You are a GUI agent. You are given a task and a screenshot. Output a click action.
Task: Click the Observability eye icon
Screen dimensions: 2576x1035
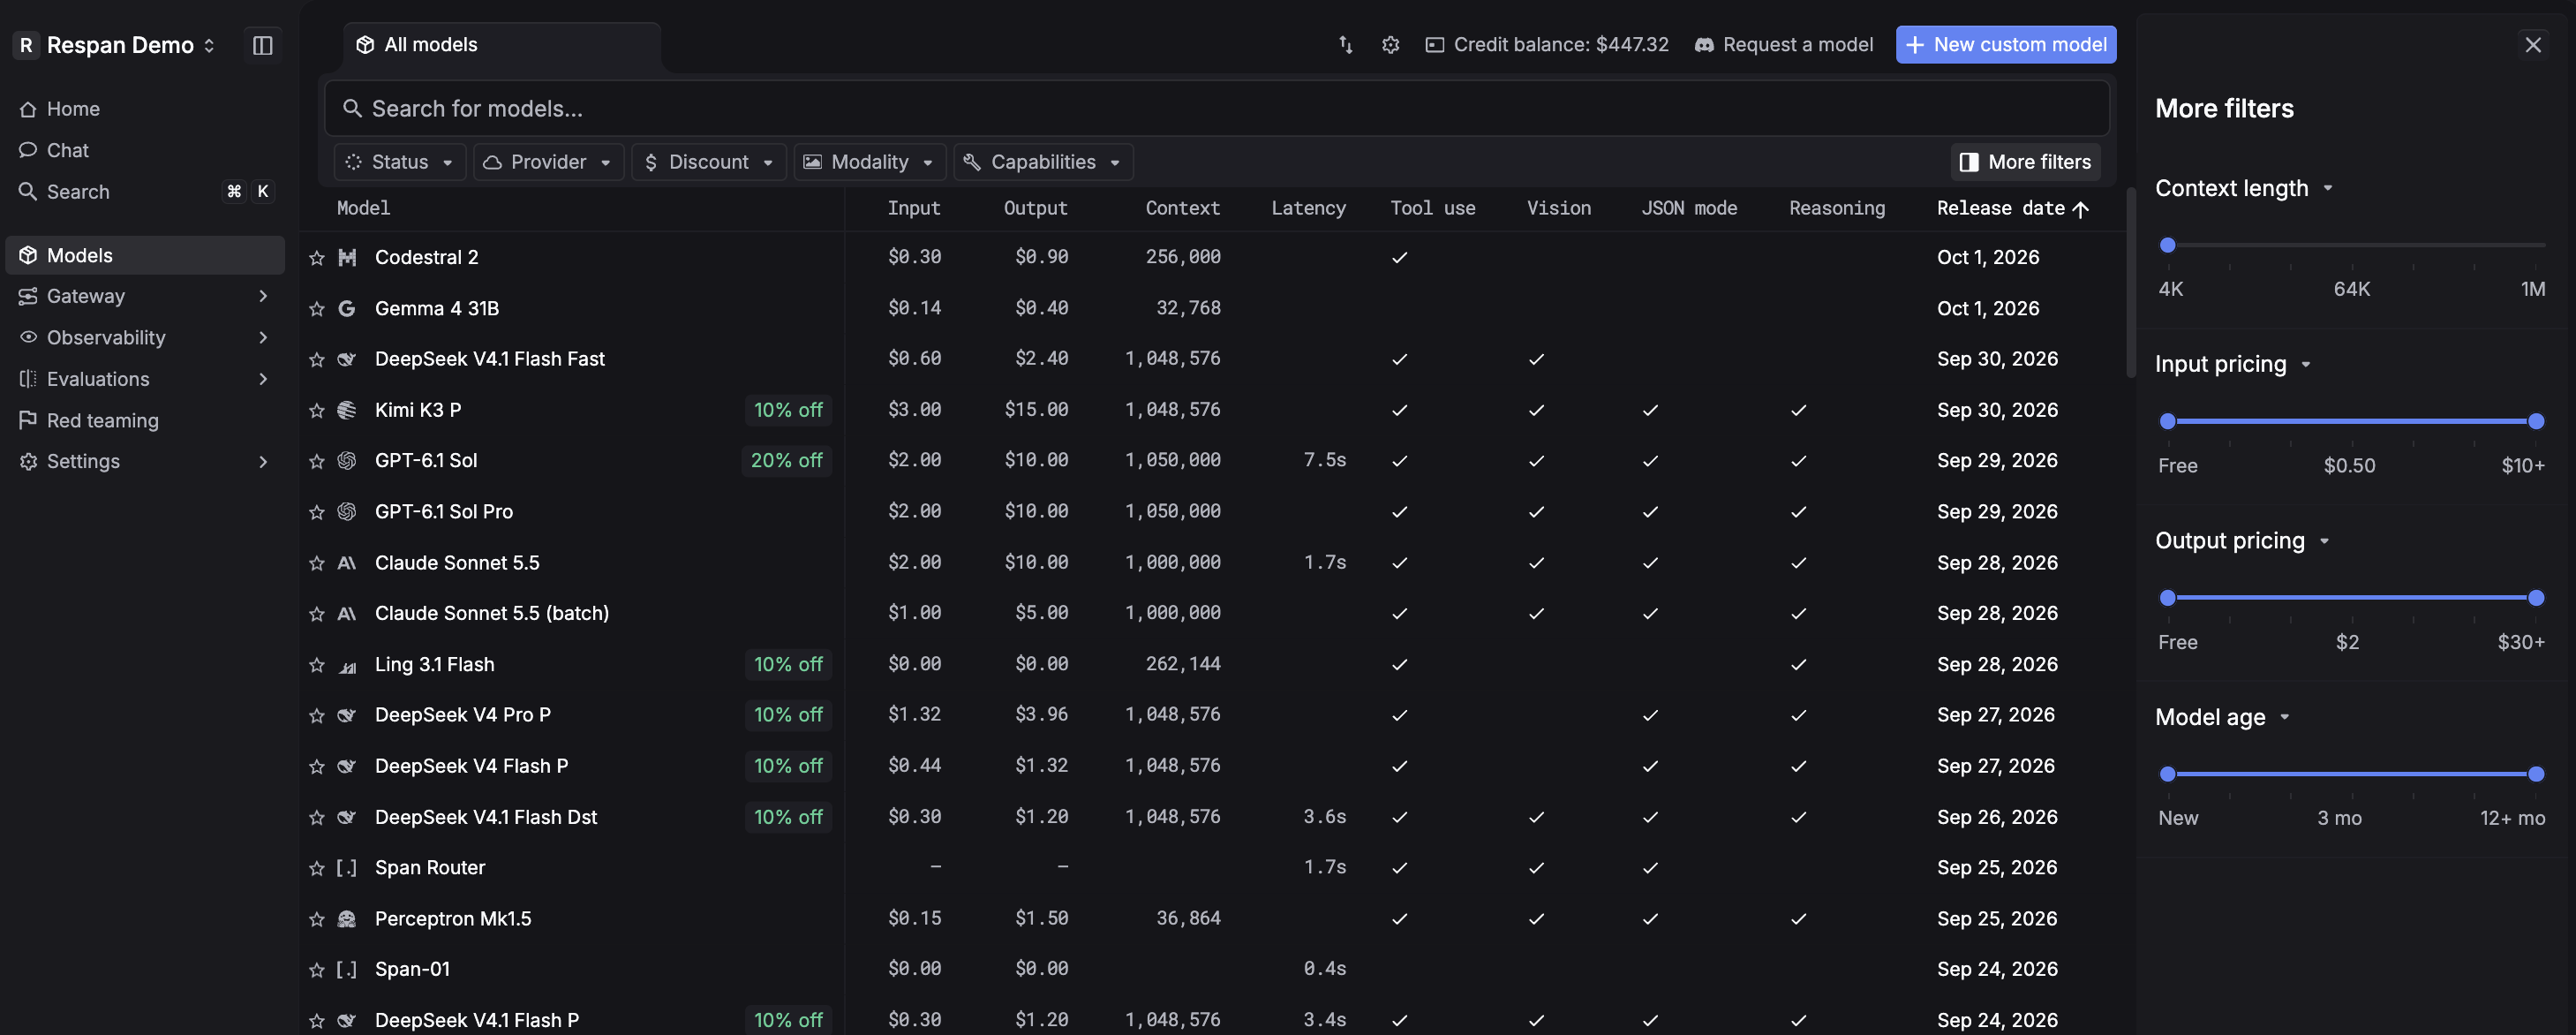click(x=28, y=337)
